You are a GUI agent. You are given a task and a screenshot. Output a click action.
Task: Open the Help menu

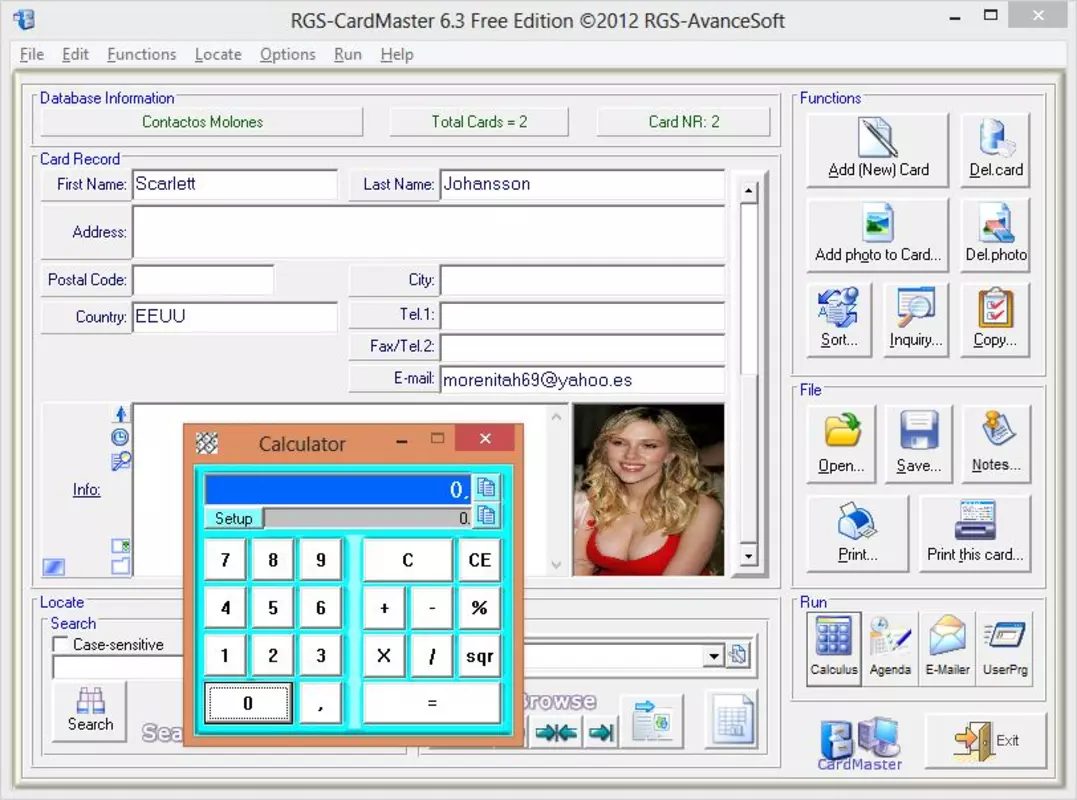[x=397, y=54]
